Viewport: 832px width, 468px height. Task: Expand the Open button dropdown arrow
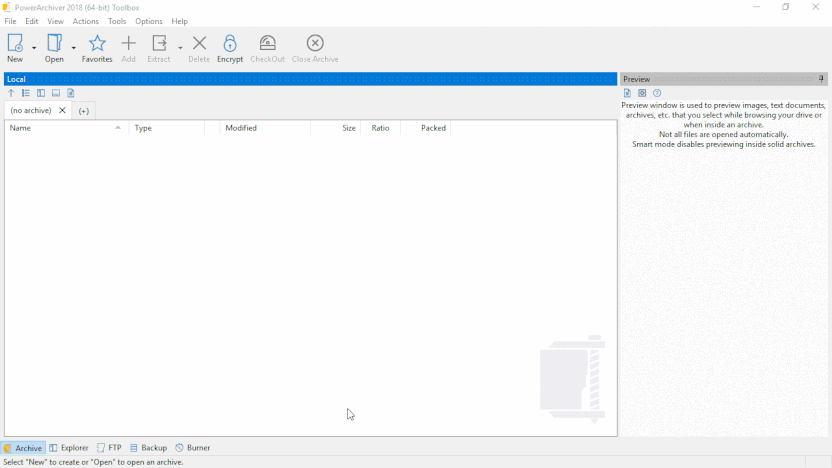[x=73, y=47]
